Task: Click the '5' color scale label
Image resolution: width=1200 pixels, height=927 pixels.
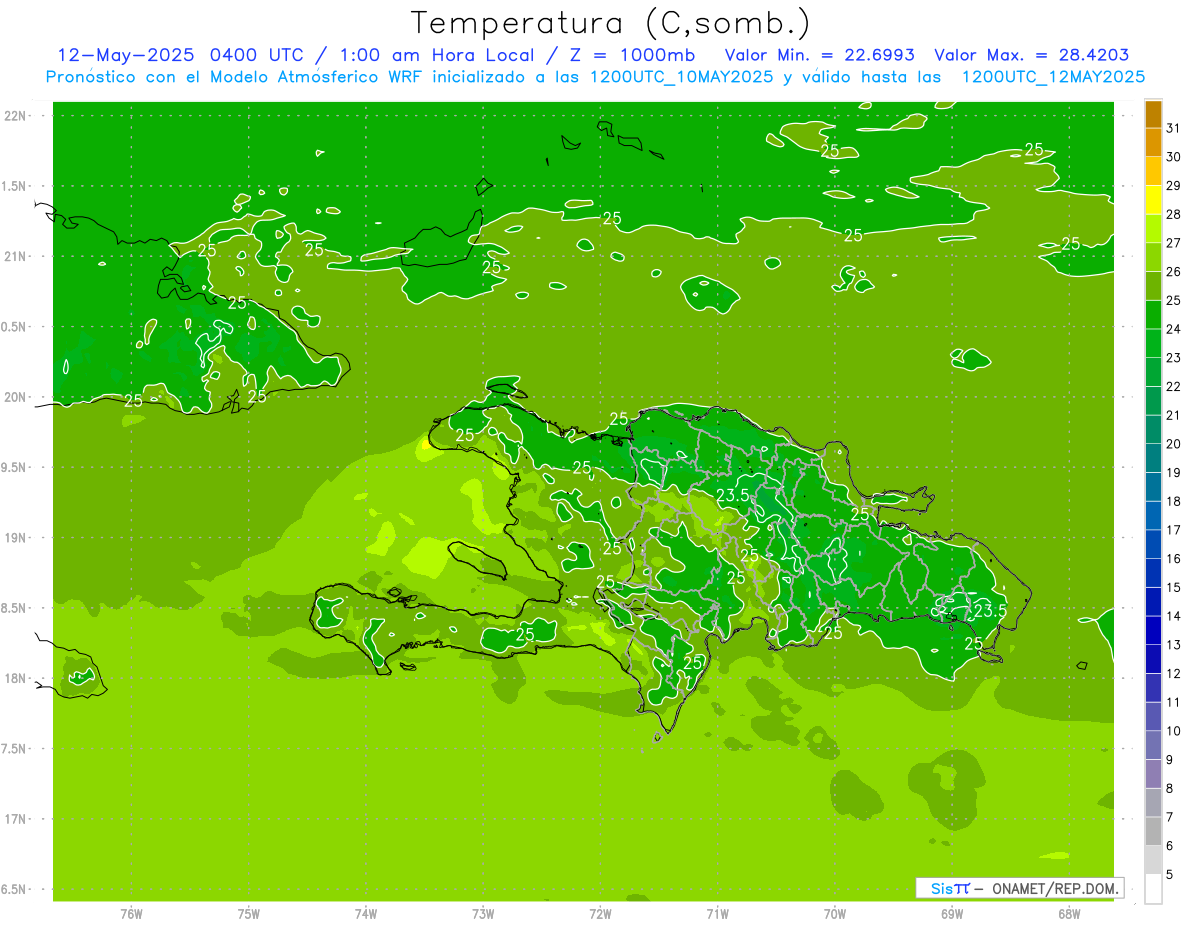Action: point(1170,874)
